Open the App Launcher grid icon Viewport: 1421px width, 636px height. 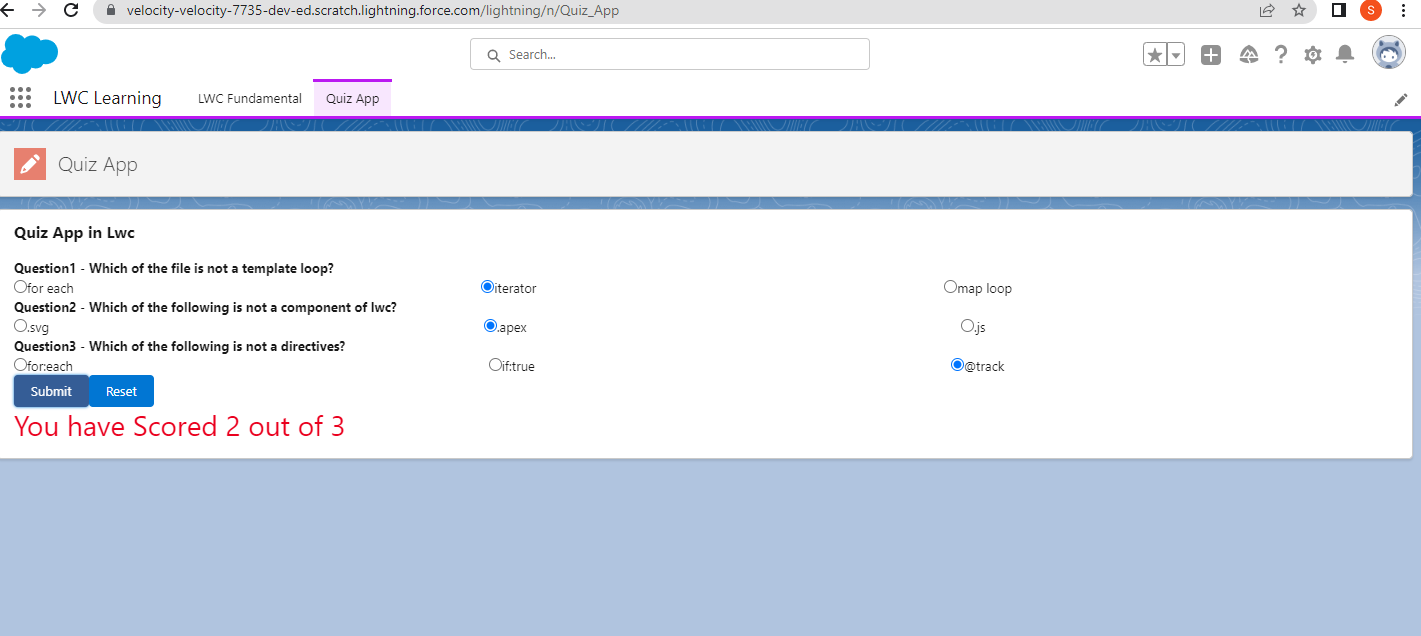20,97
